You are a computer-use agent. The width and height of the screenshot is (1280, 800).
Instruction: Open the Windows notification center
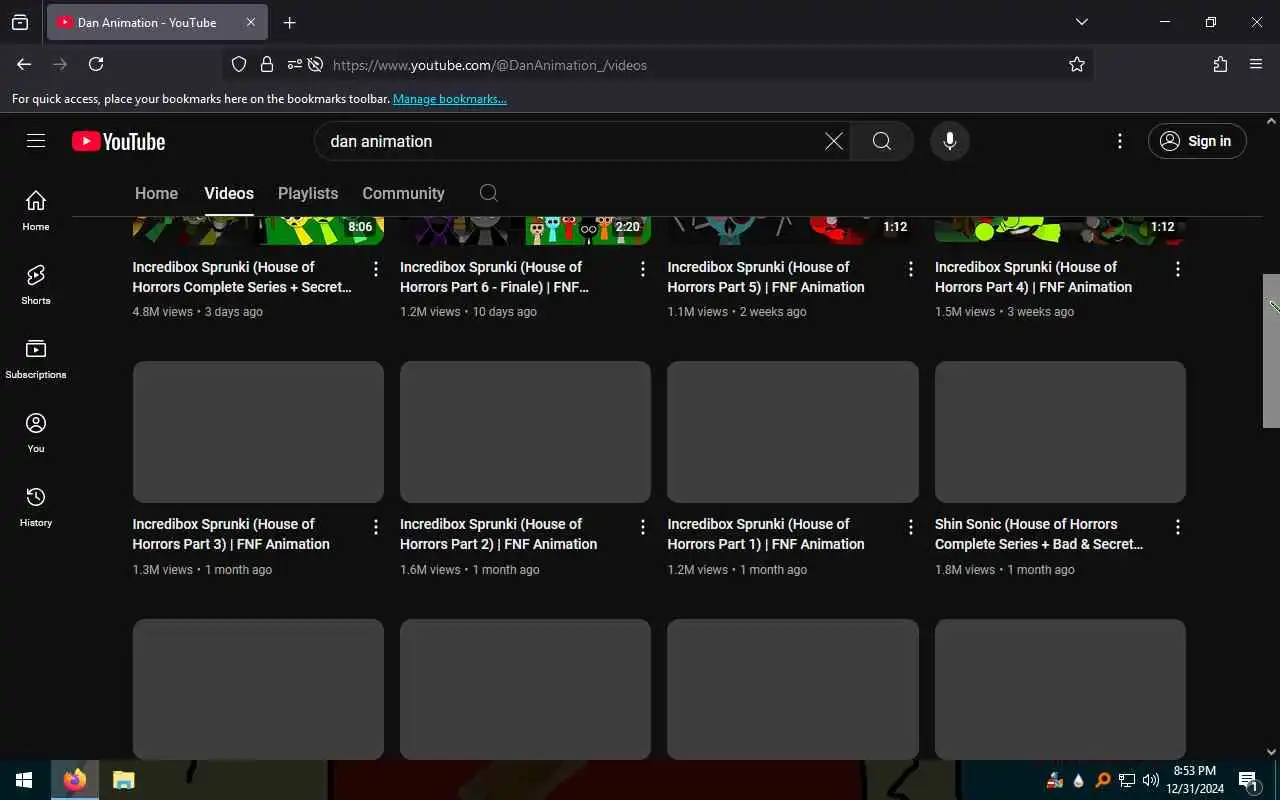pos(1248,780)
